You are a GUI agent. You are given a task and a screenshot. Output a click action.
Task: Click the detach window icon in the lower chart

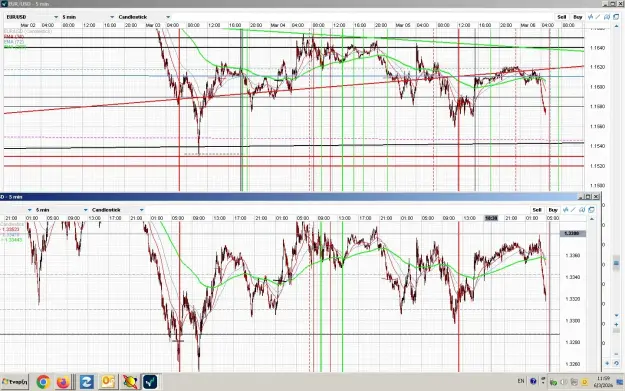coord(591,210)
